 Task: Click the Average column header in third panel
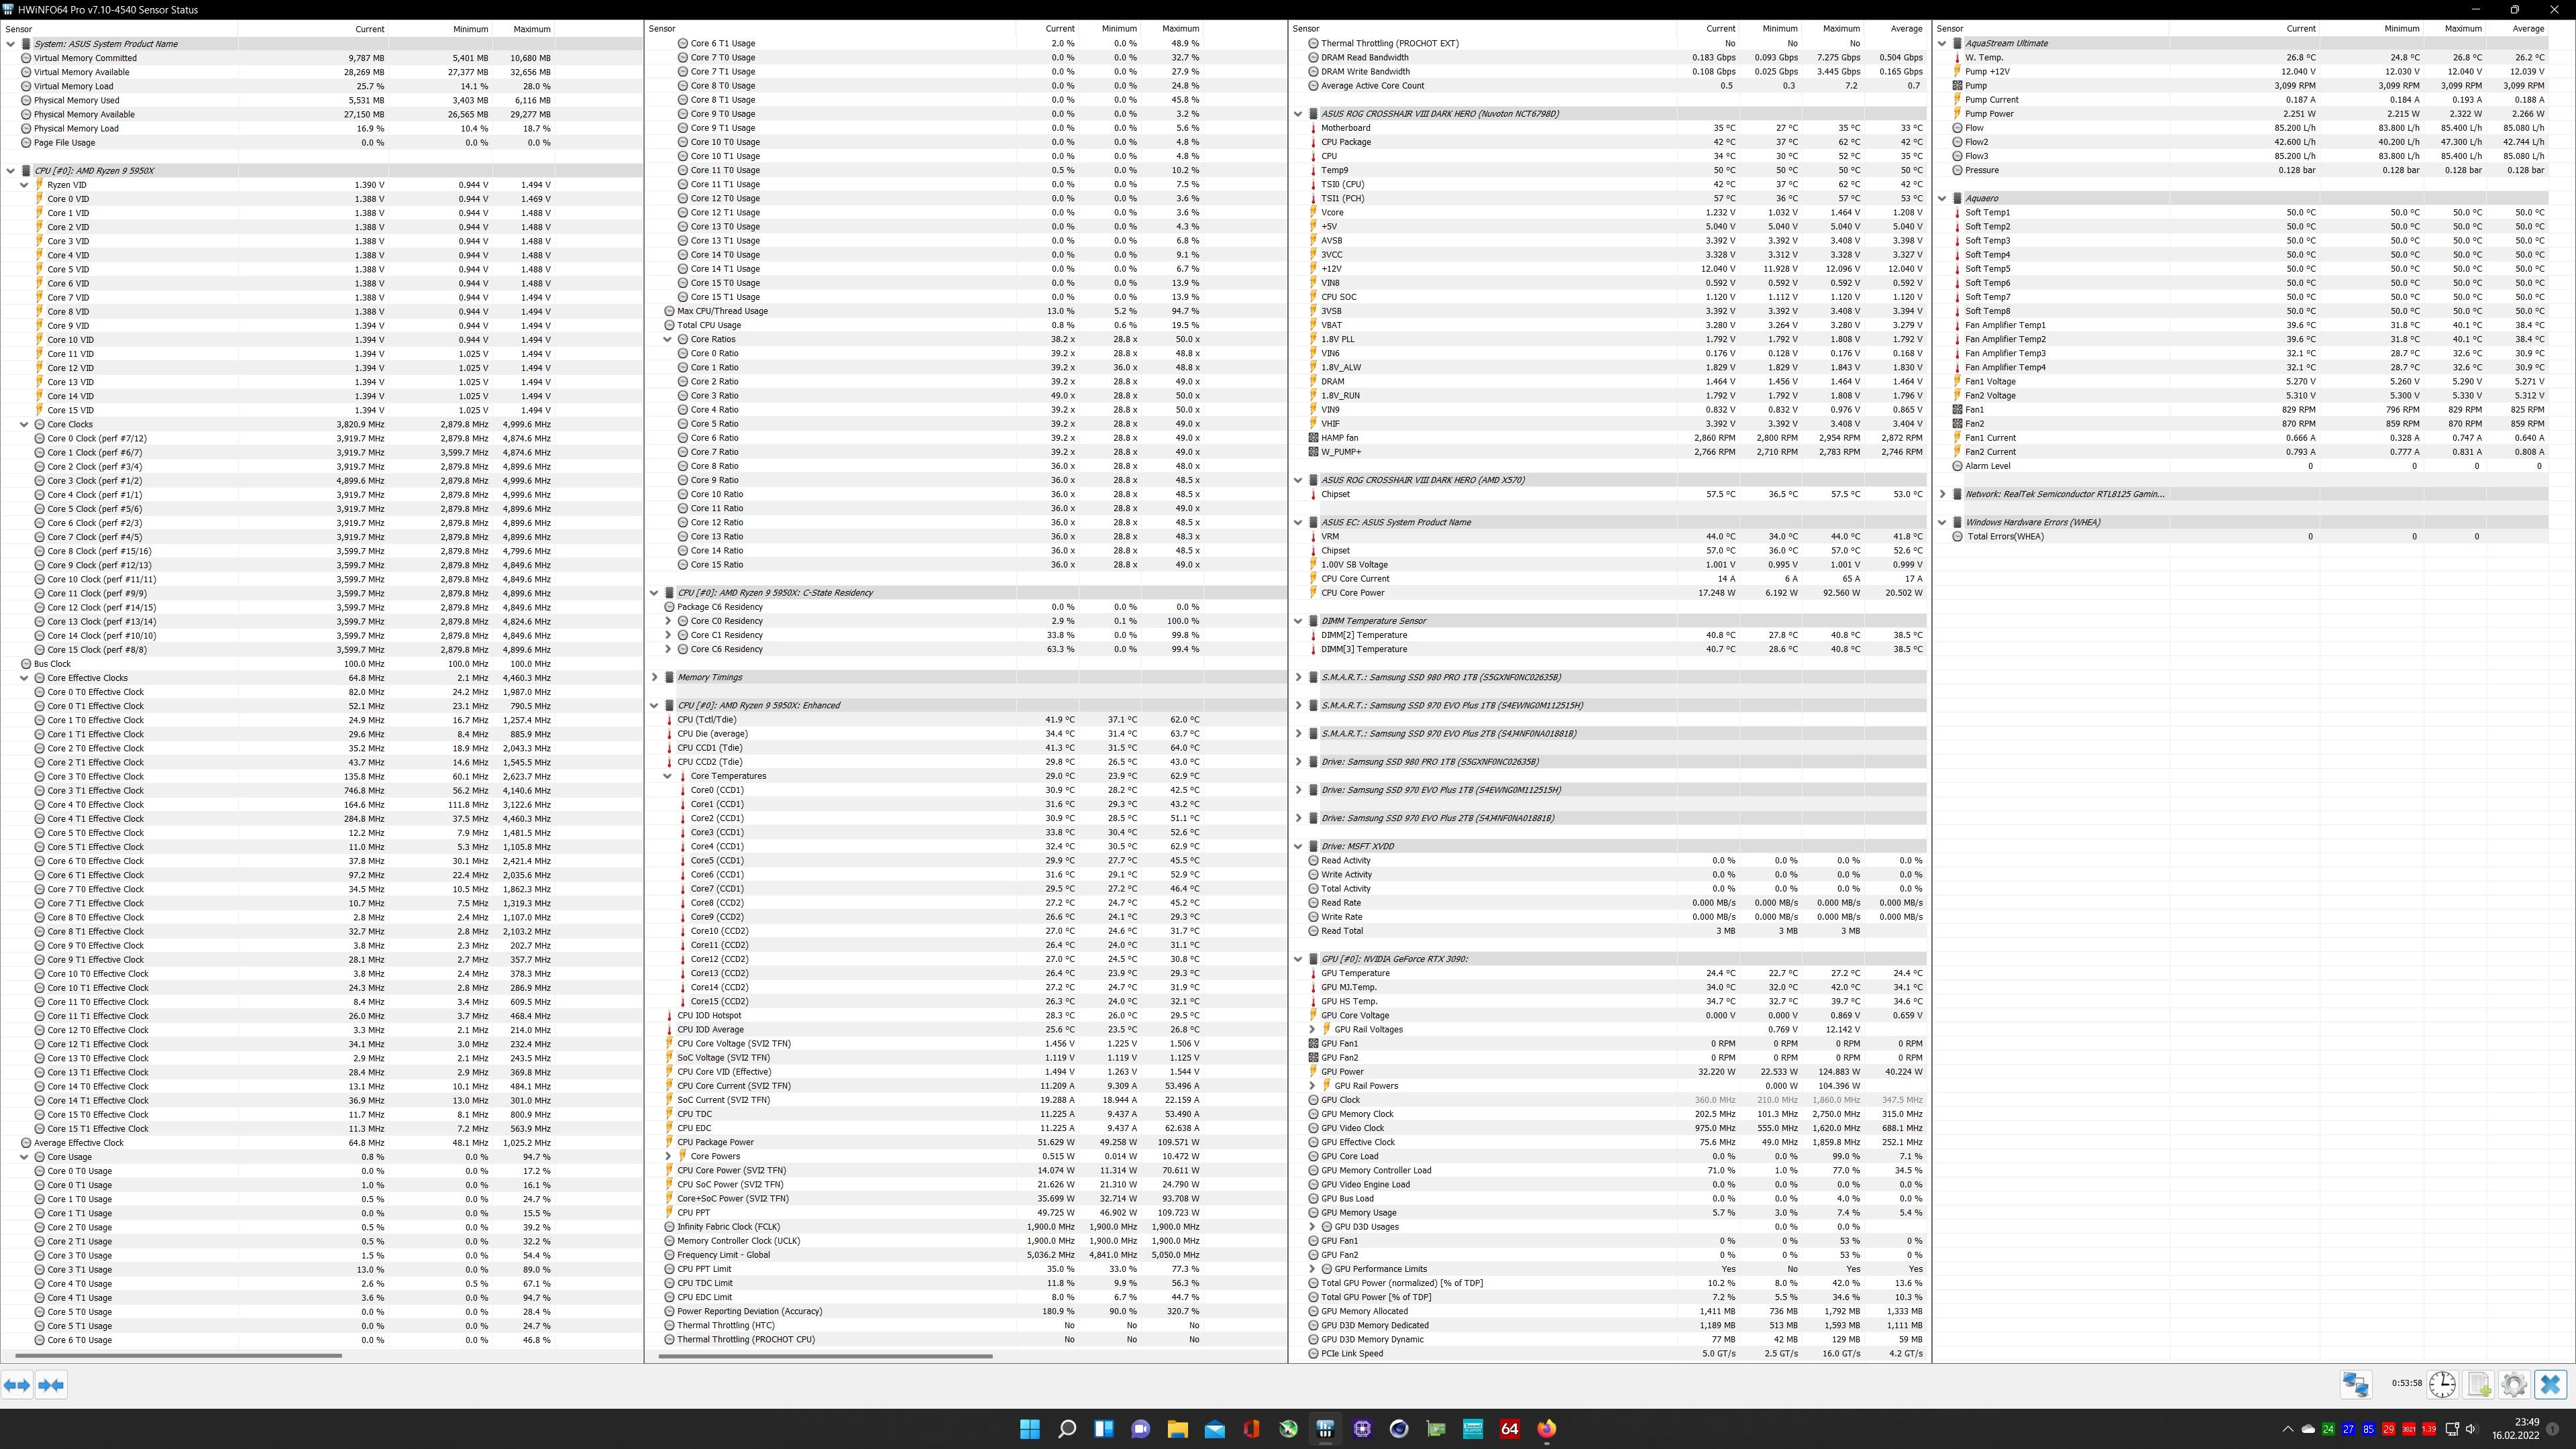[1907, 29]
